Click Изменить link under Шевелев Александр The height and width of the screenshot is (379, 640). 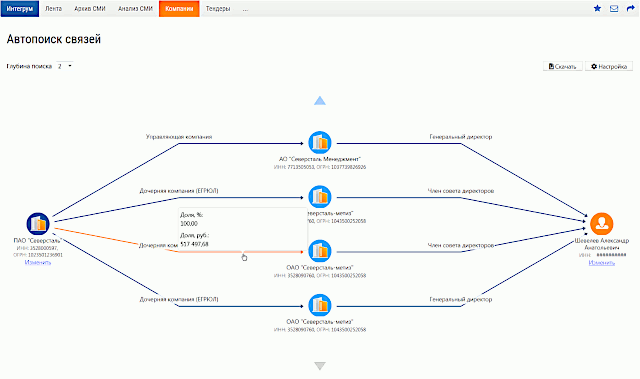click(x=602, y=263)
